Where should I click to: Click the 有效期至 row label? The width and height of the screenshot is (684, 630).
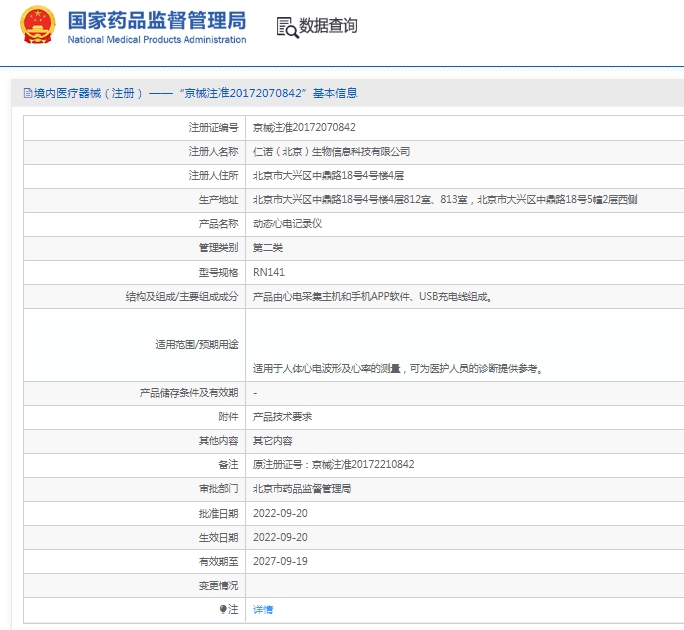[219, 562]
